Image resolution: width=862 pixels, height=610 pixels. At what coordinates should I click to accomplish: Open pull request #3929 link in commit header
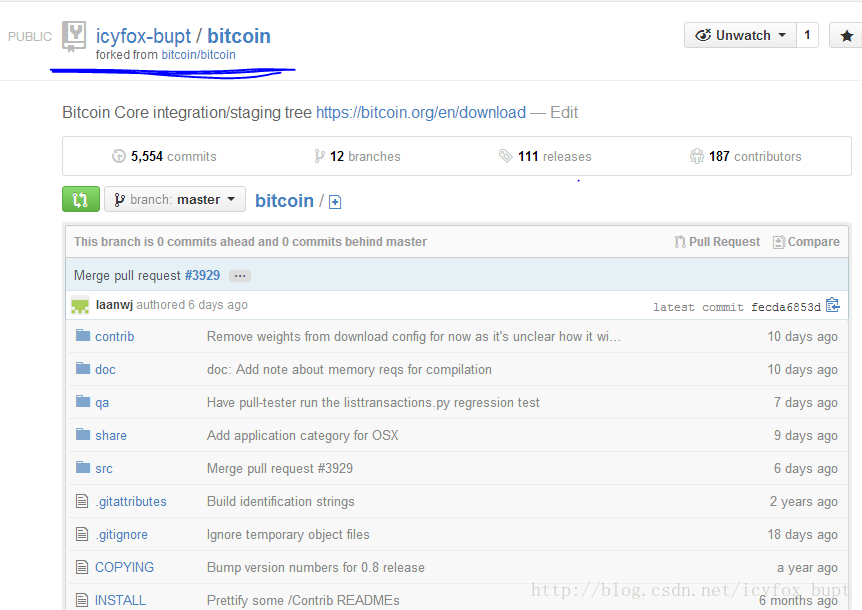tap(202, 275)
